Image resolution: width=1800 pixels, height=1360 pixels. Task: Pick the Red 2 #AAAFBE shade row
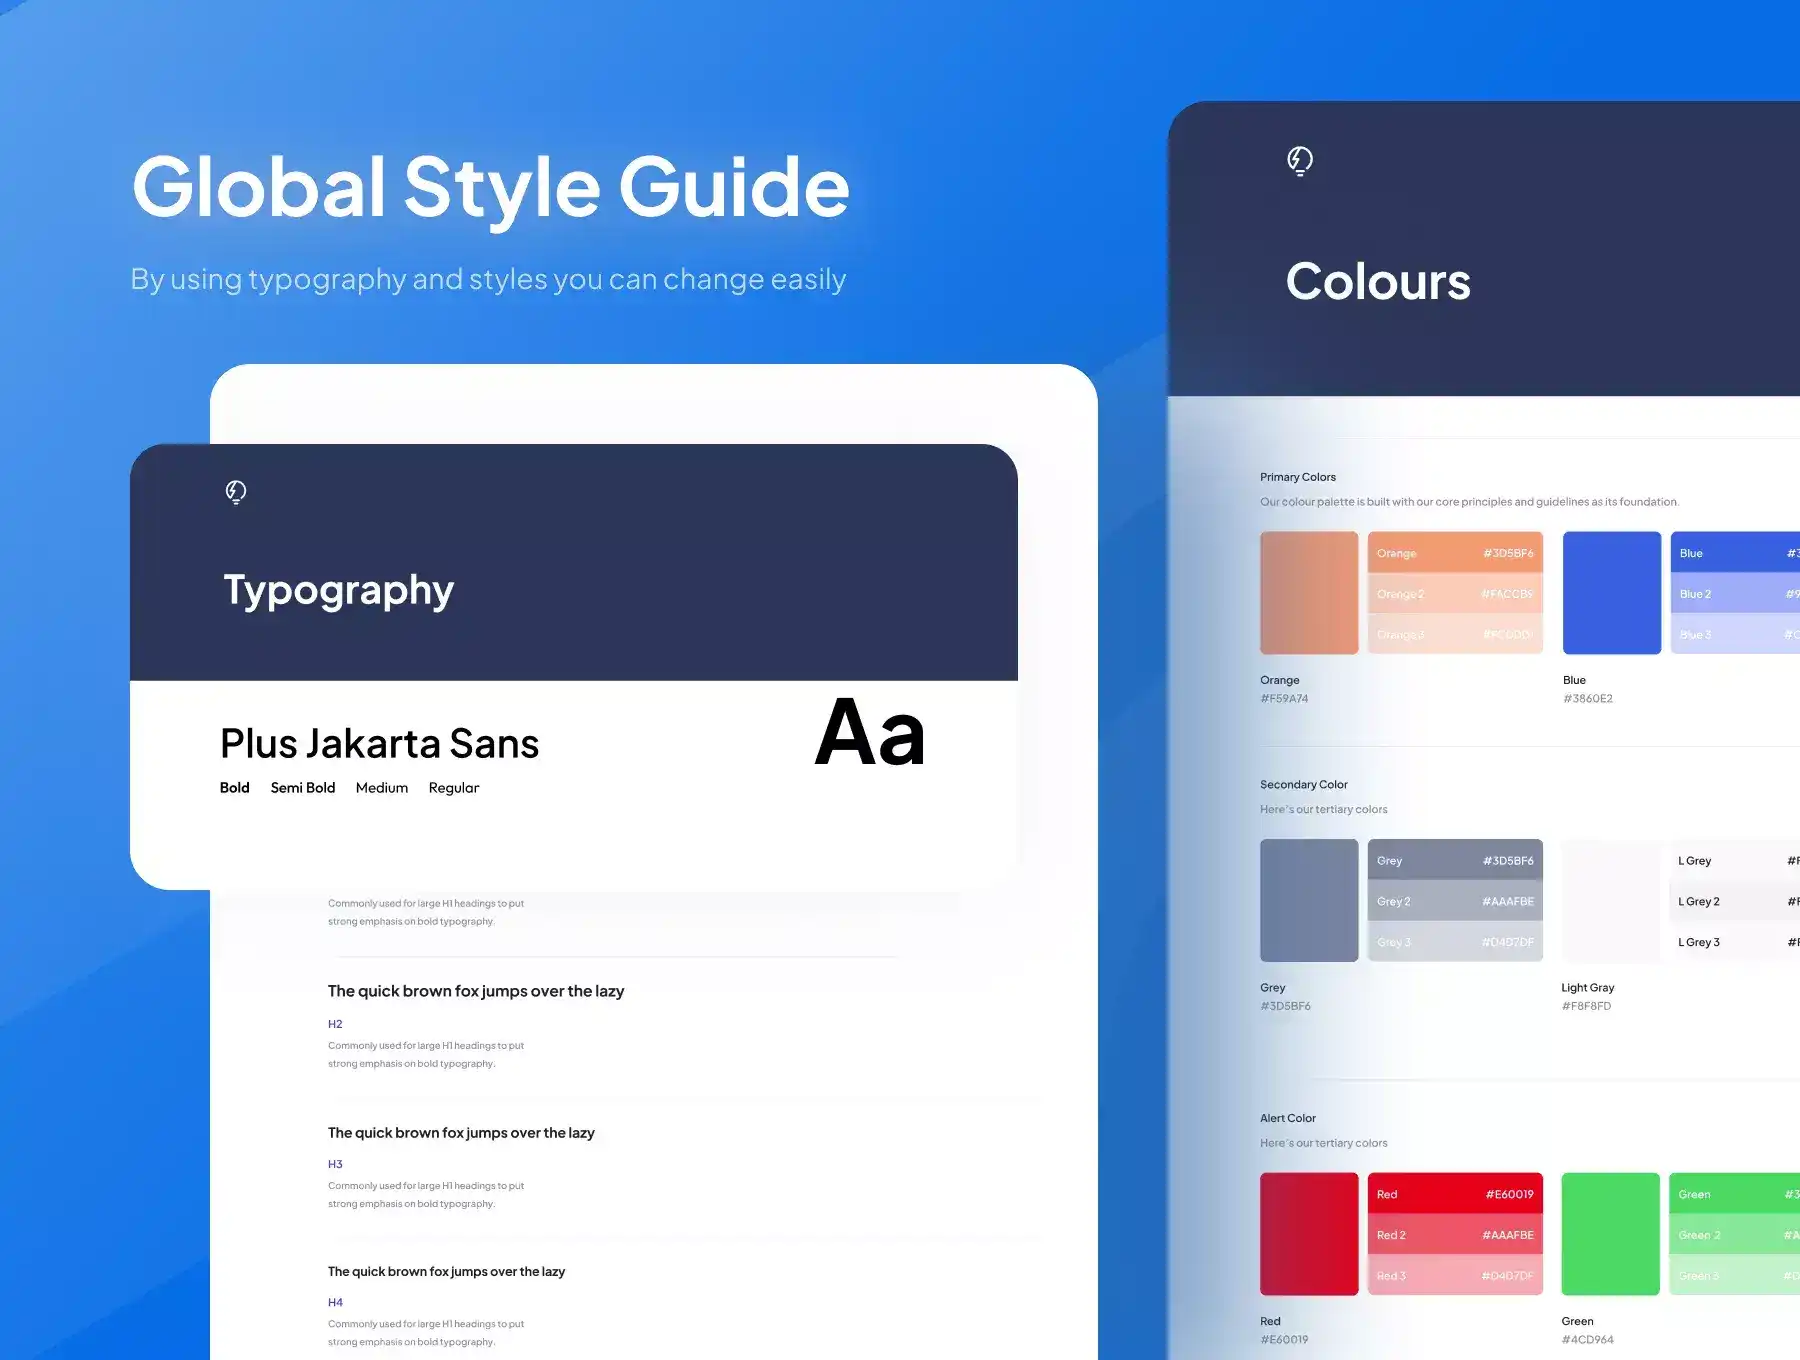coord(1454,1235)
